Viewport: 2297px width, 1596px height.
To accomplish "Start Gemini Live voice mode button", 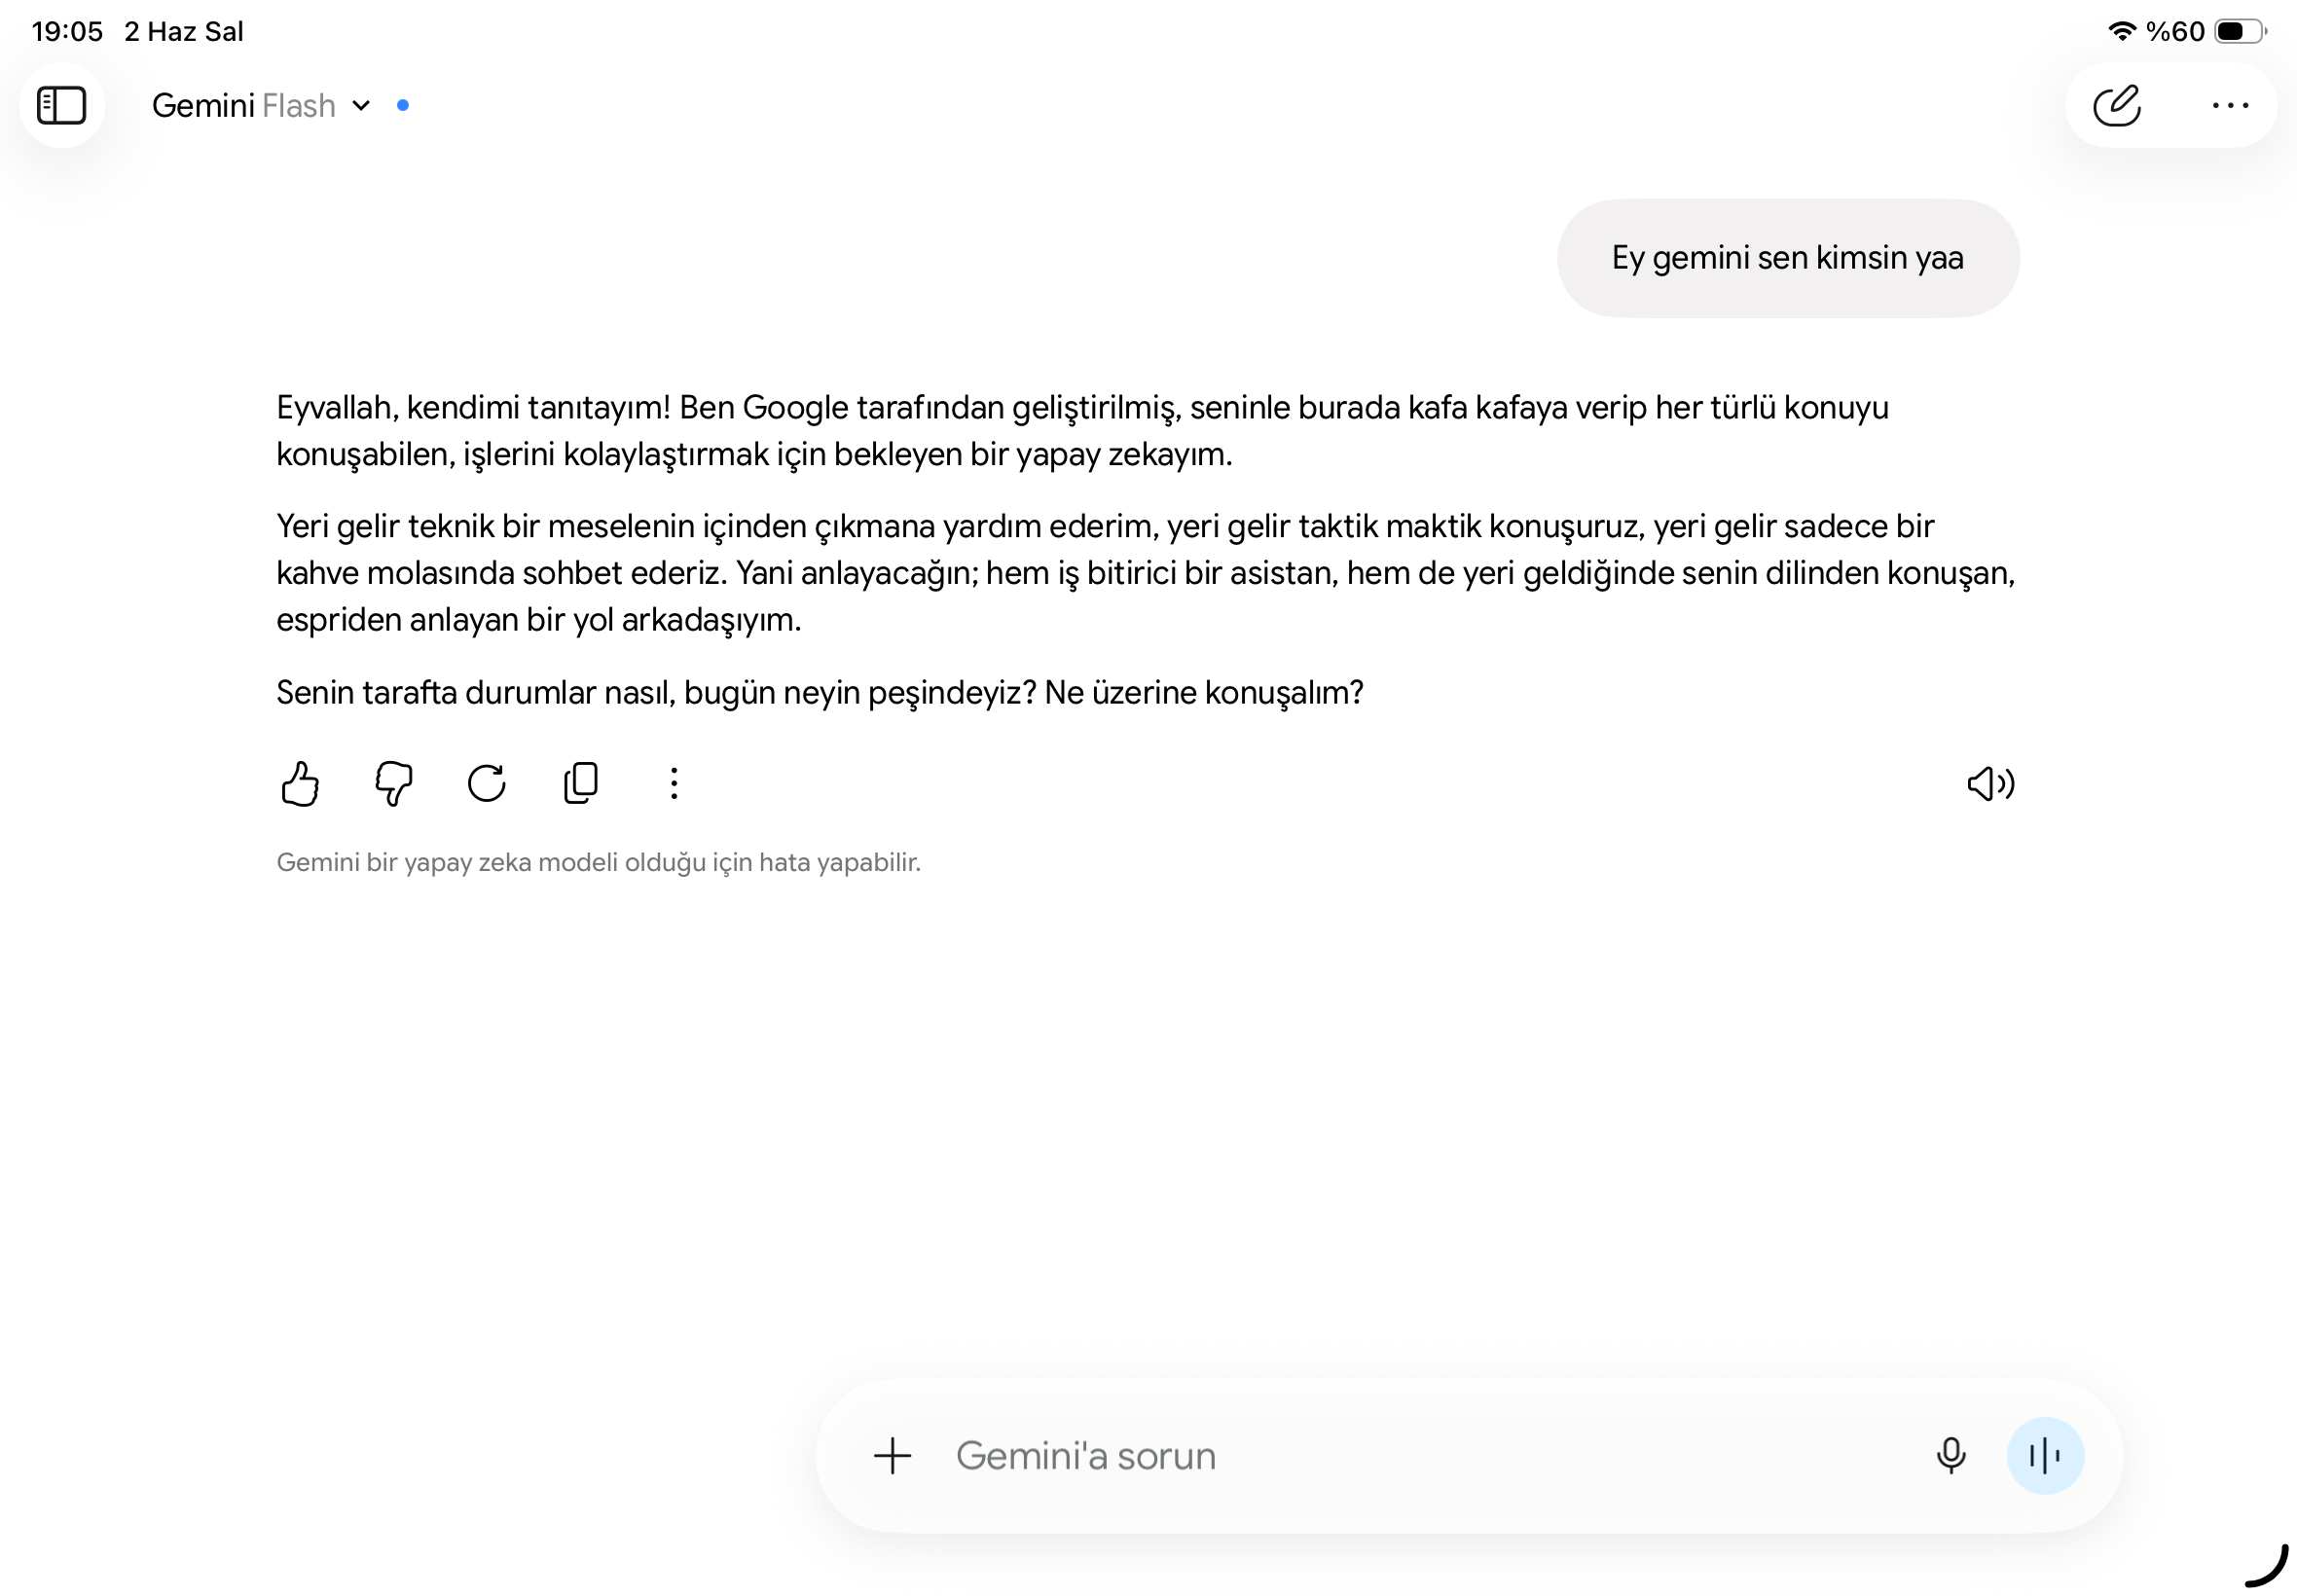I will click(2045, 1456).
